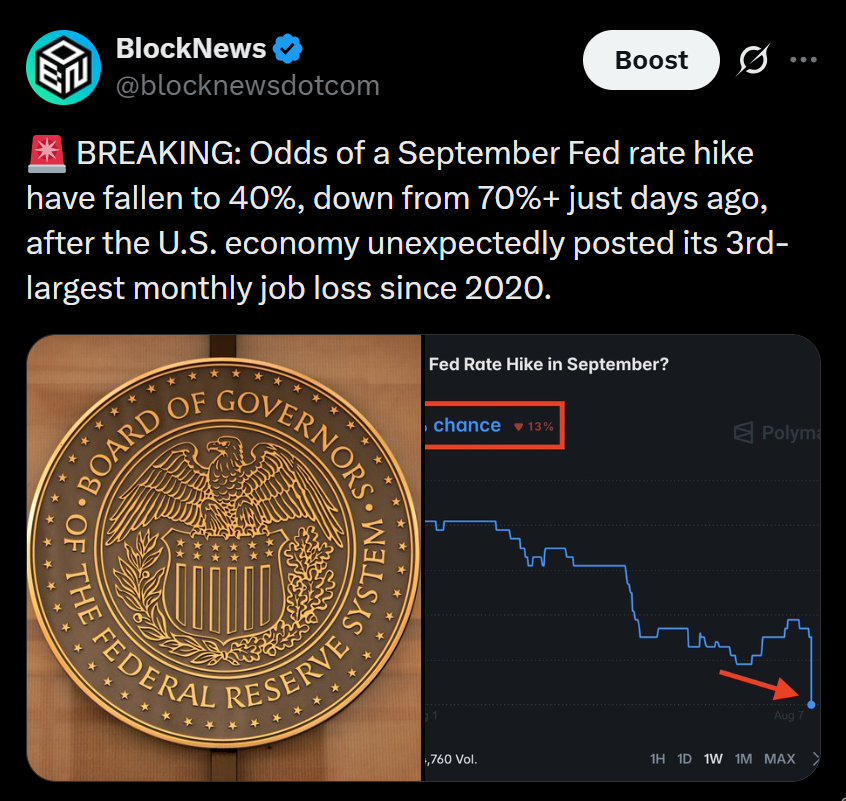Open the Grok slash-circle icon
Image resolution: width=846 pixels, height=801 pixels.
tap(753, 59)
